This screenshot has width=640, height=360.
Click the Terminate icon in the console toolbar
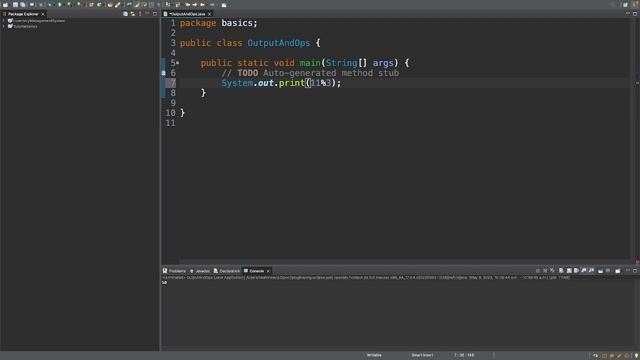538,271
